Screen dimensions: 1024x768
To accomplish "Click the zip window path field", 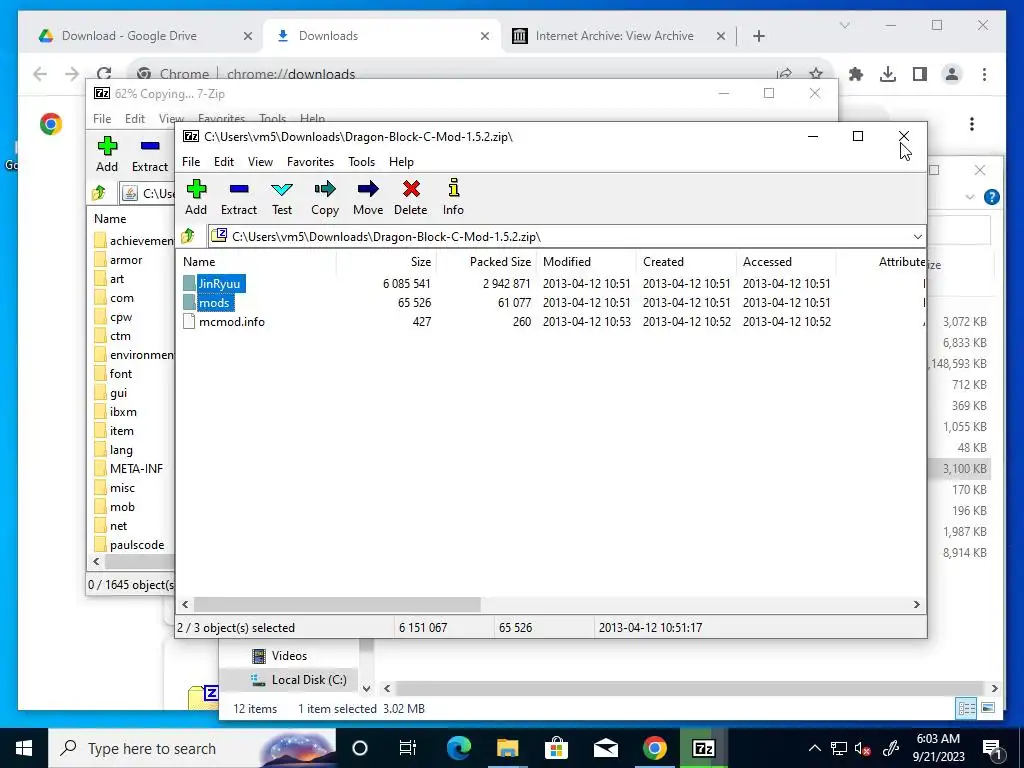I will pos(567,236).
